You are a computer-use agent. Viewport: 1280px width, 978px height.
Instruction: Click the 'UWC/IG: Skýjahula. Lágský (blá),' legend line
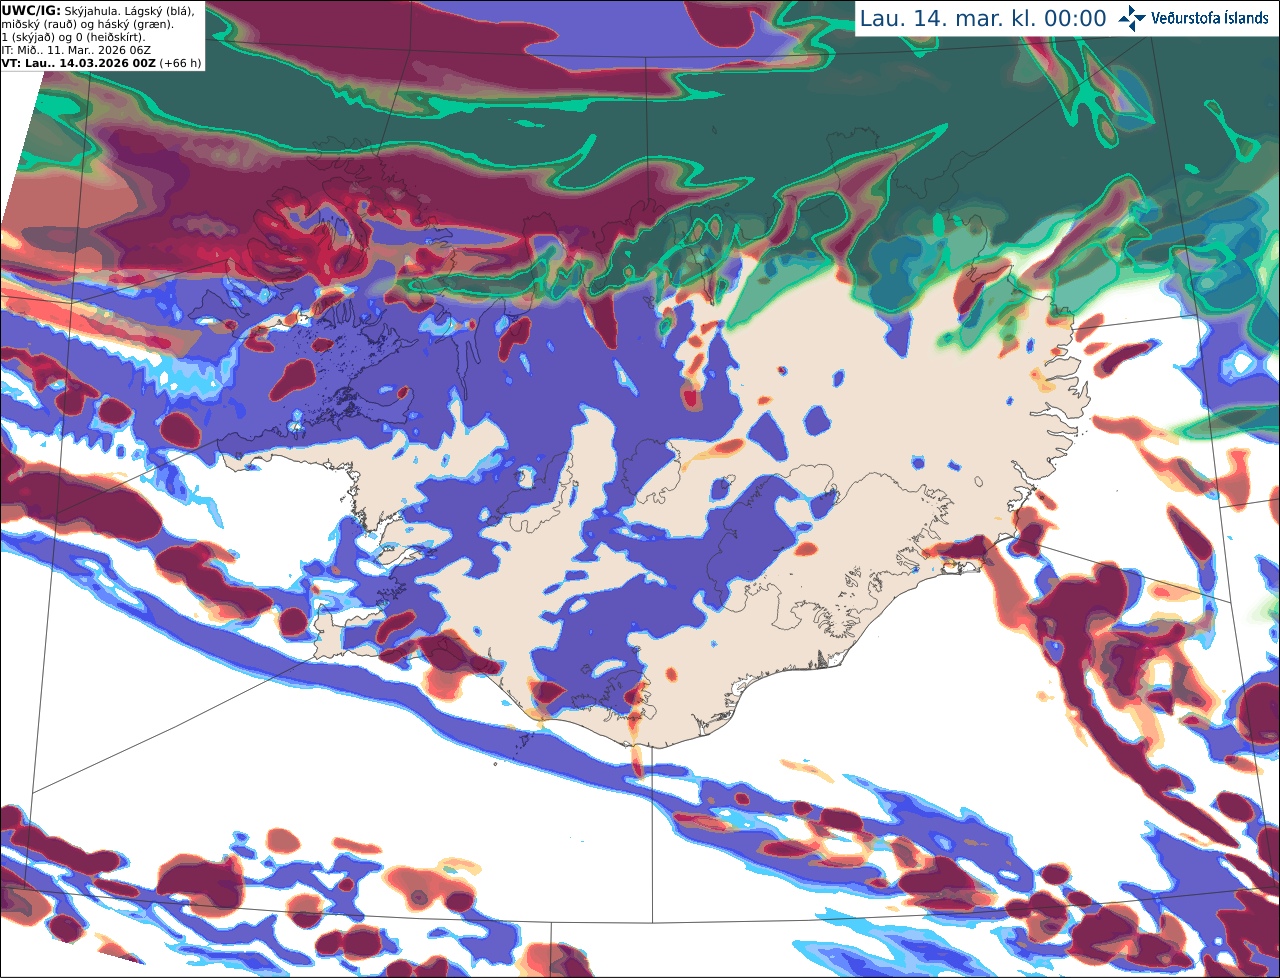(98, 10)
